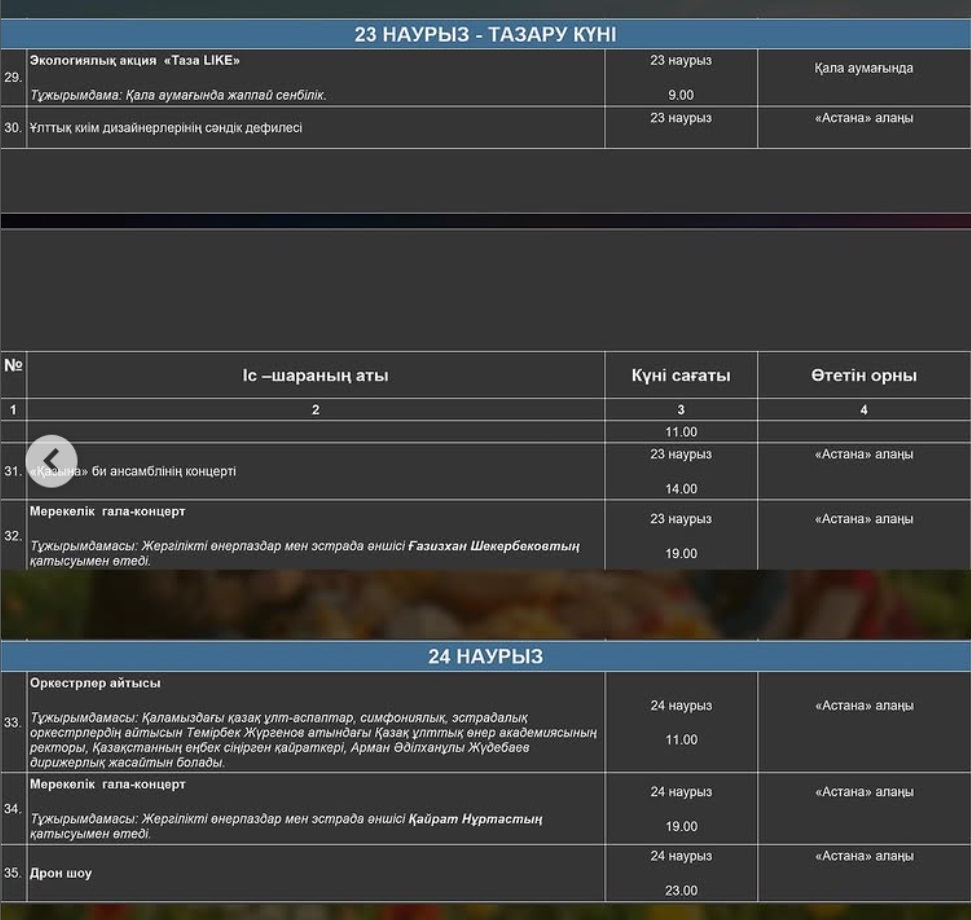Click the "Экологиялық акция «Таза LIKE»" event title
Viewport: 971px width, 920px height.
(135, 61)
